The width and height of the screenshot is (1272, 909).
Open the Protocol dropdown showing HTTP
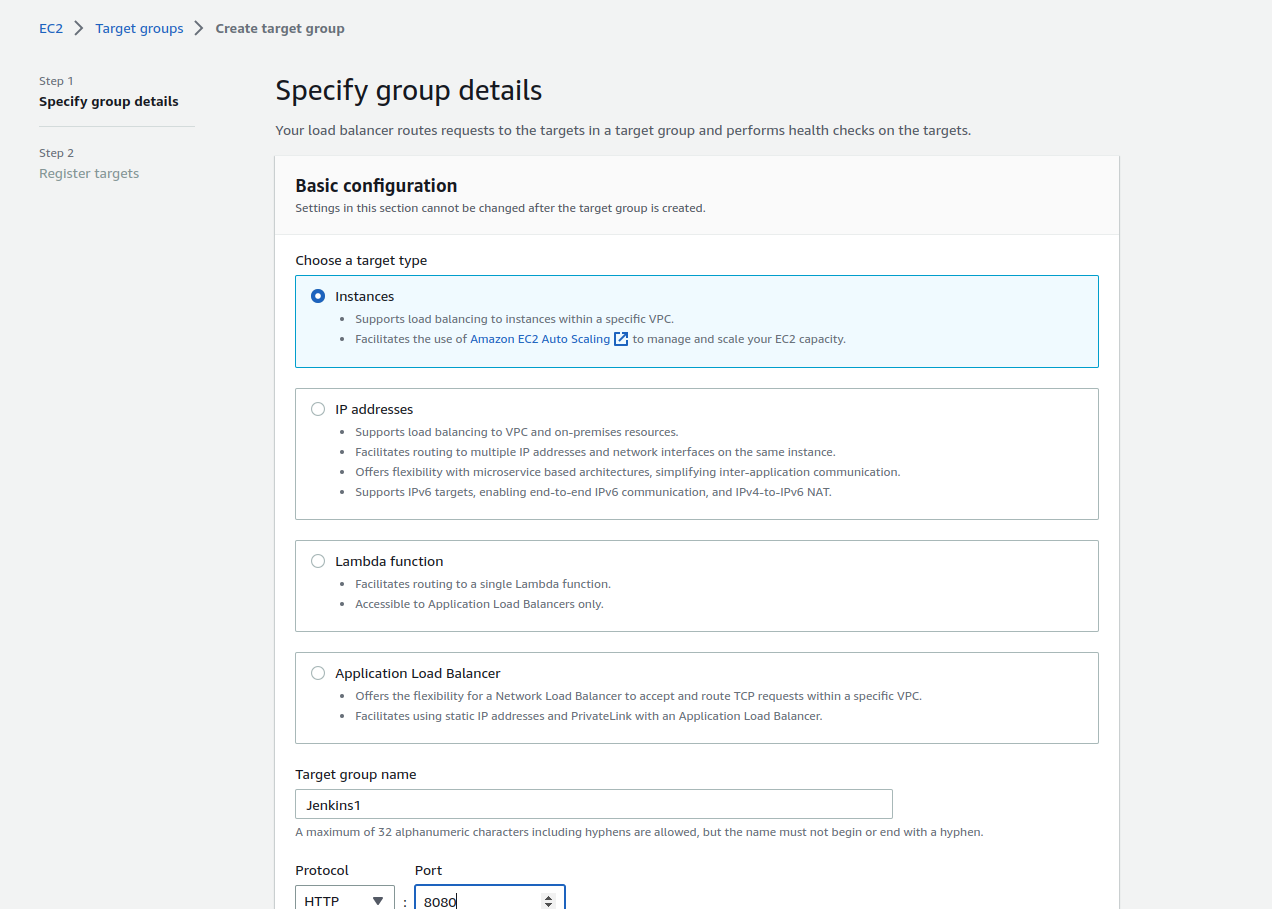(x=344, y=900)
